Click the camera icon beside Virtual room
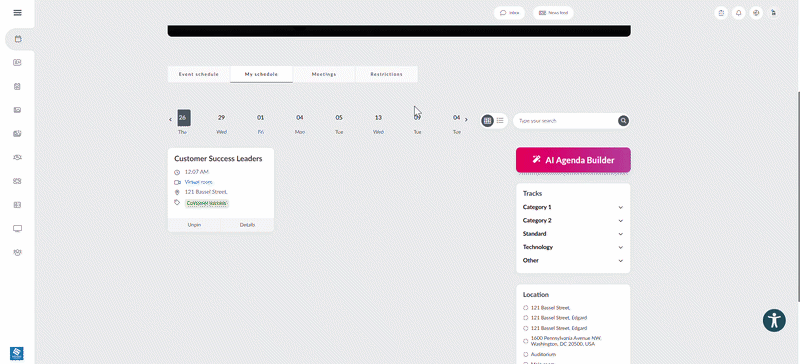 [x=177, y=182]
